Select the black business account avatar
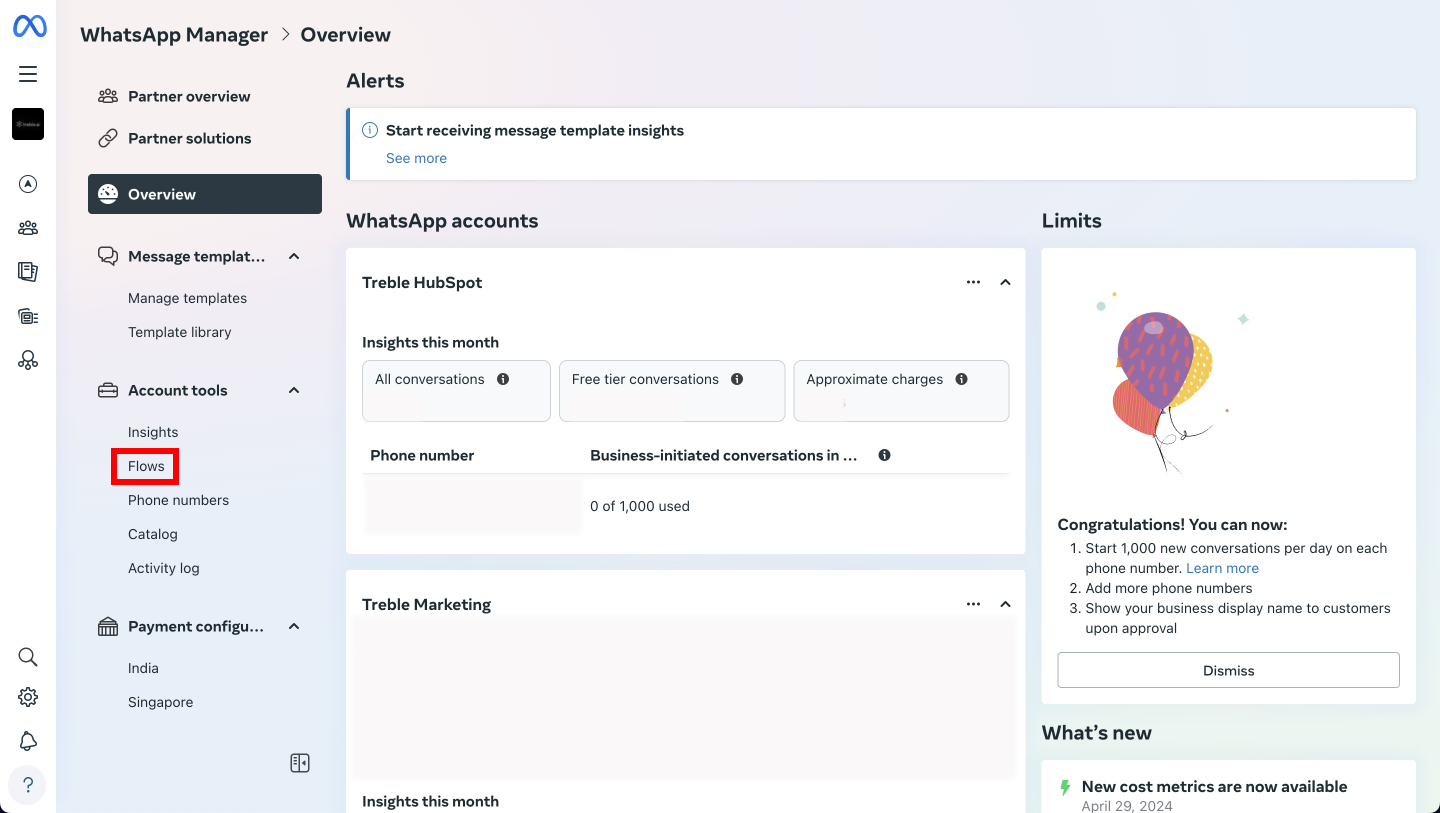Image resolution: width=1440 pixels, height=813 pixels. (28, 124)
